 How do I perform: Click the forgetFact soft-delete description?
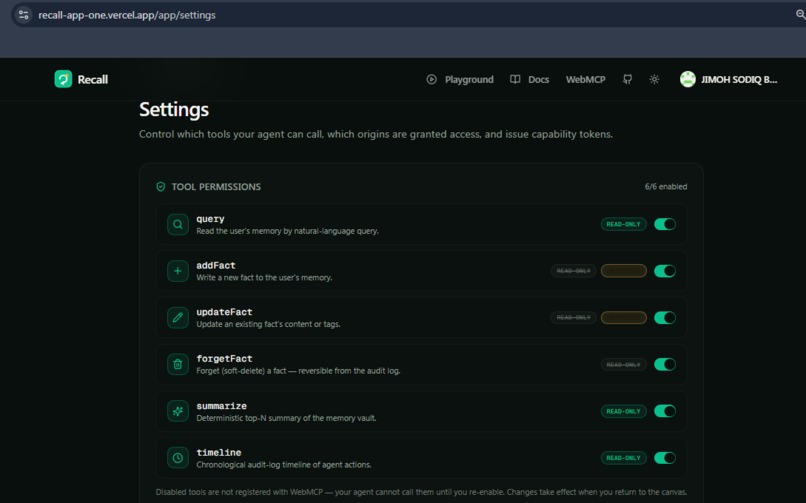coord(298,371)
